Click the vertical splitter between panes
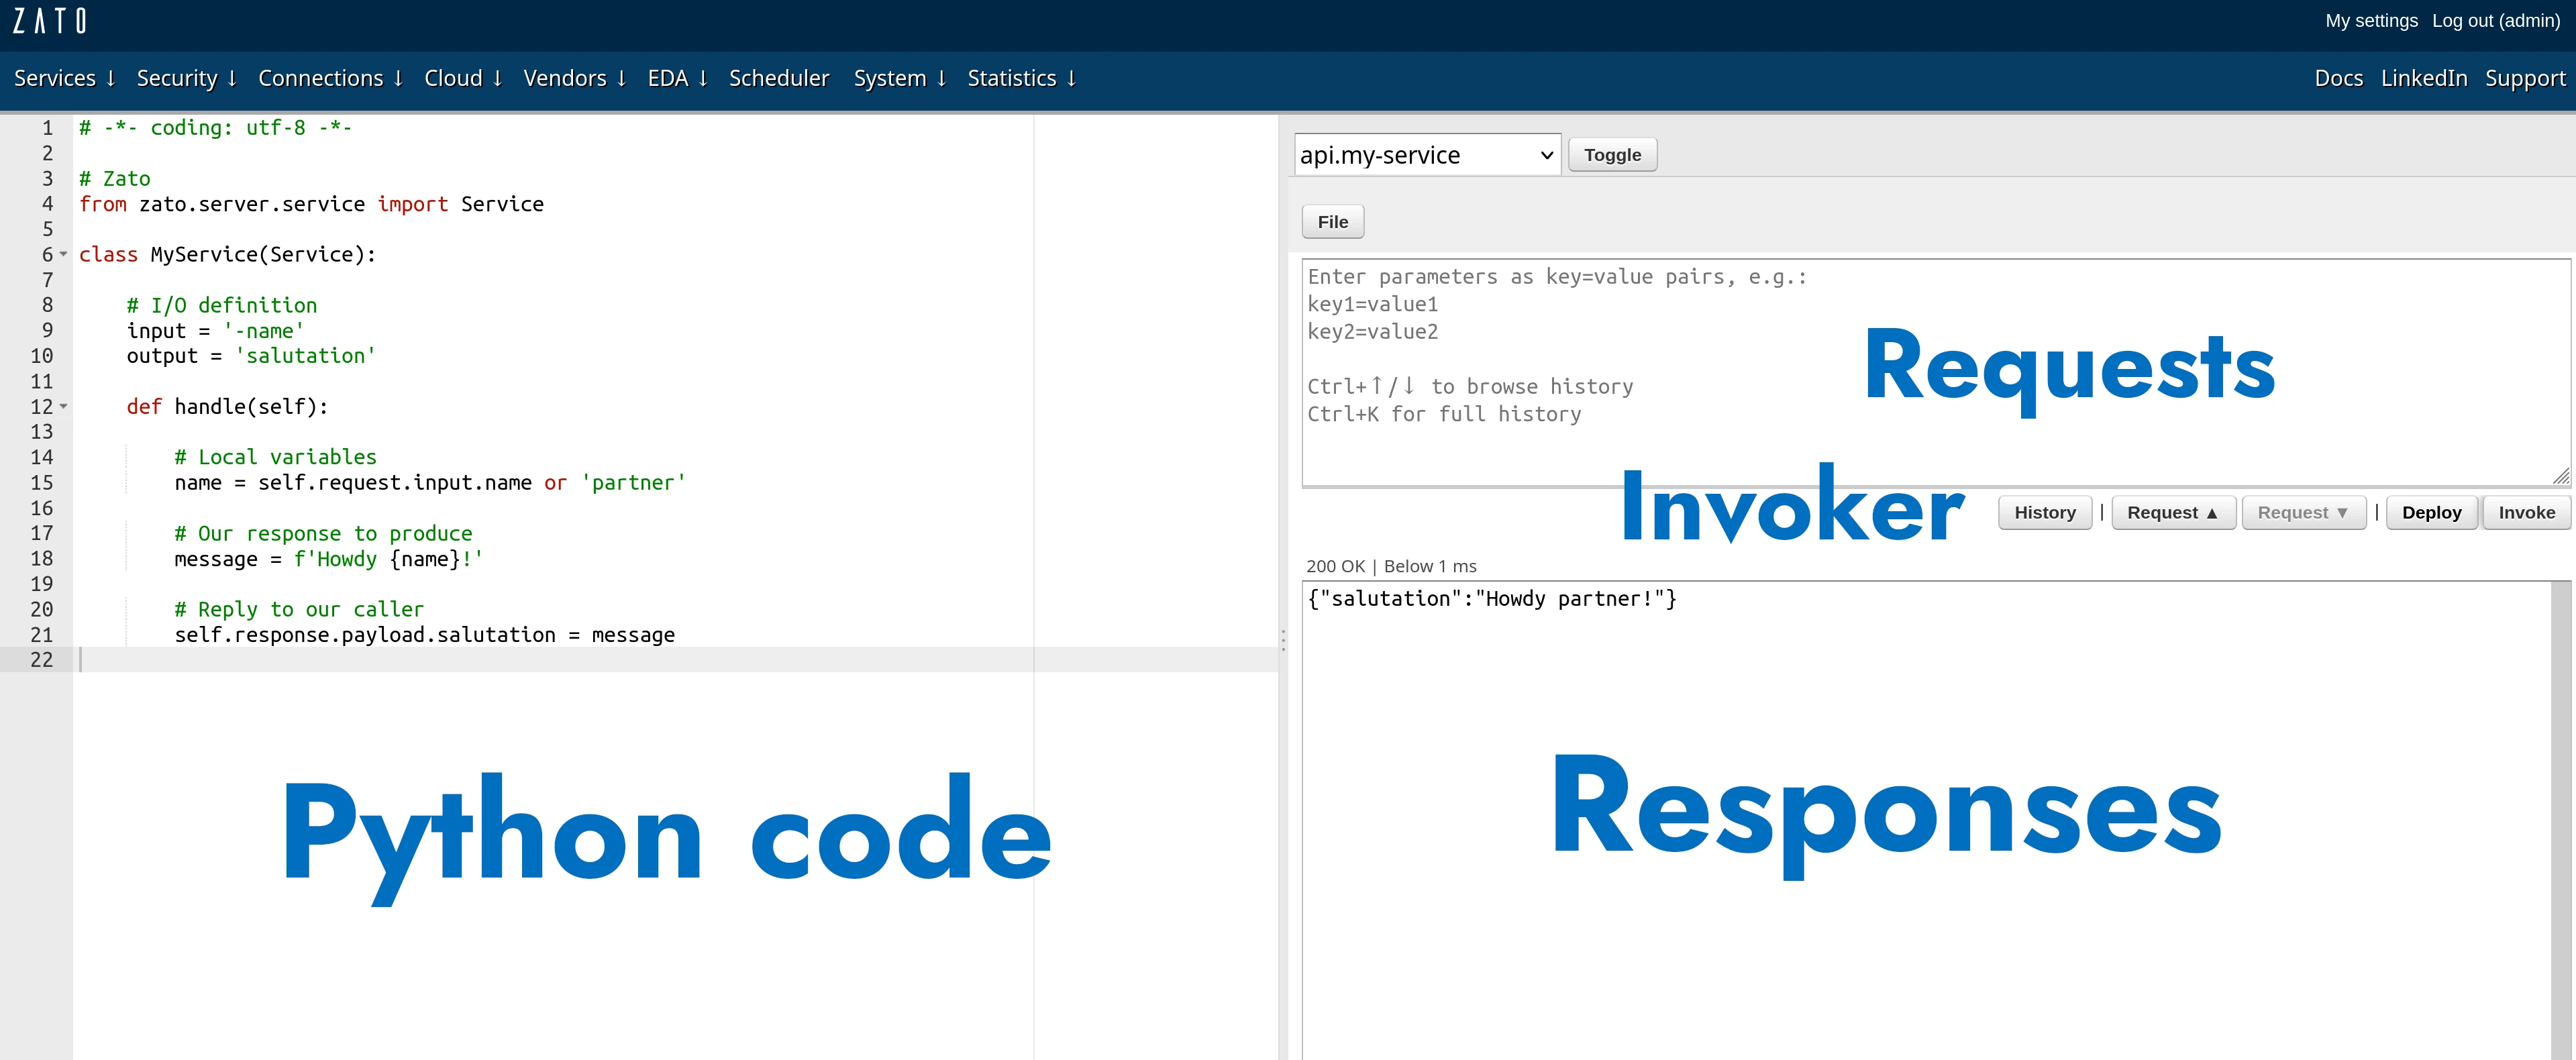Image resolution: width=2576 pixels, height=1060 pixels. pyautogui.click(x=1283, y=640)
